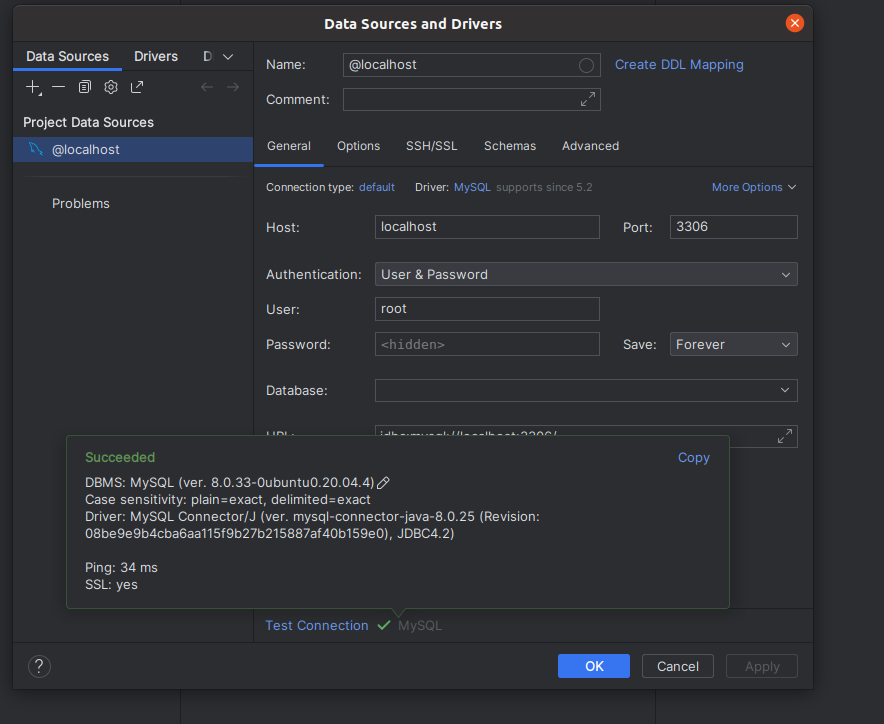The height and width of the screenshot is (724, 884).
Task: Edit DBMS version with pencil icon
Action: click(x=383, y=483)
